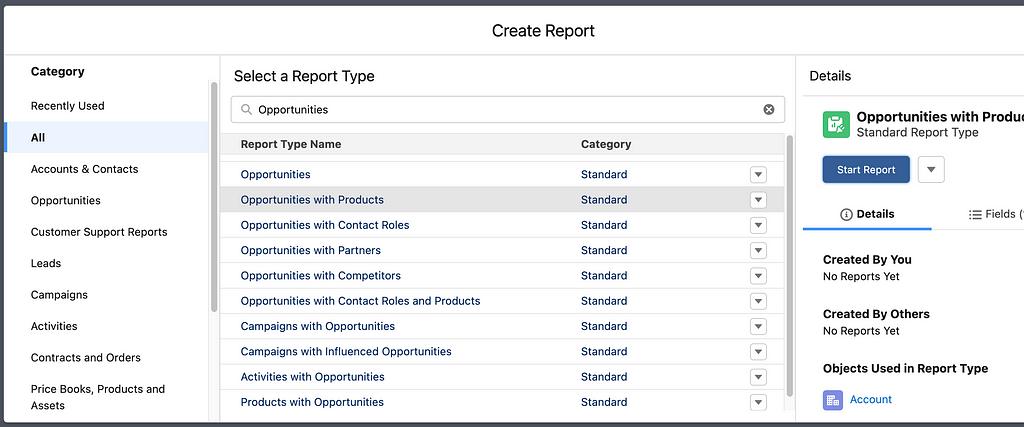This screenshot has width=1024, height=427.
Task: Click the Fields tab list icon
Action: click(x=975, y=214)
